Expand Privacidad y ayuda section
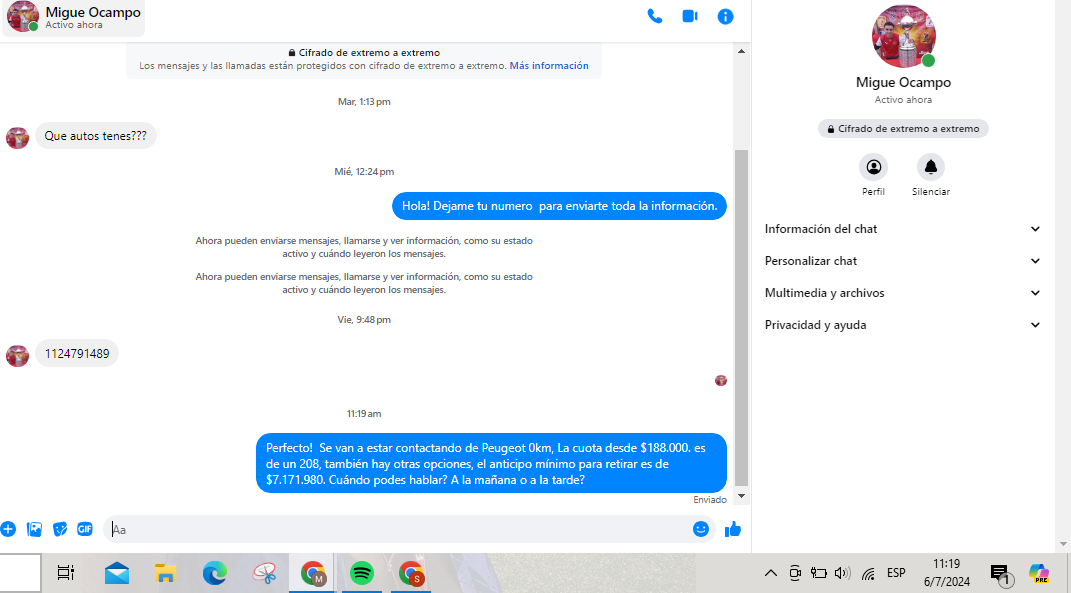The height and width of the screenshot is (593, 1071). [x=903, y=325]
